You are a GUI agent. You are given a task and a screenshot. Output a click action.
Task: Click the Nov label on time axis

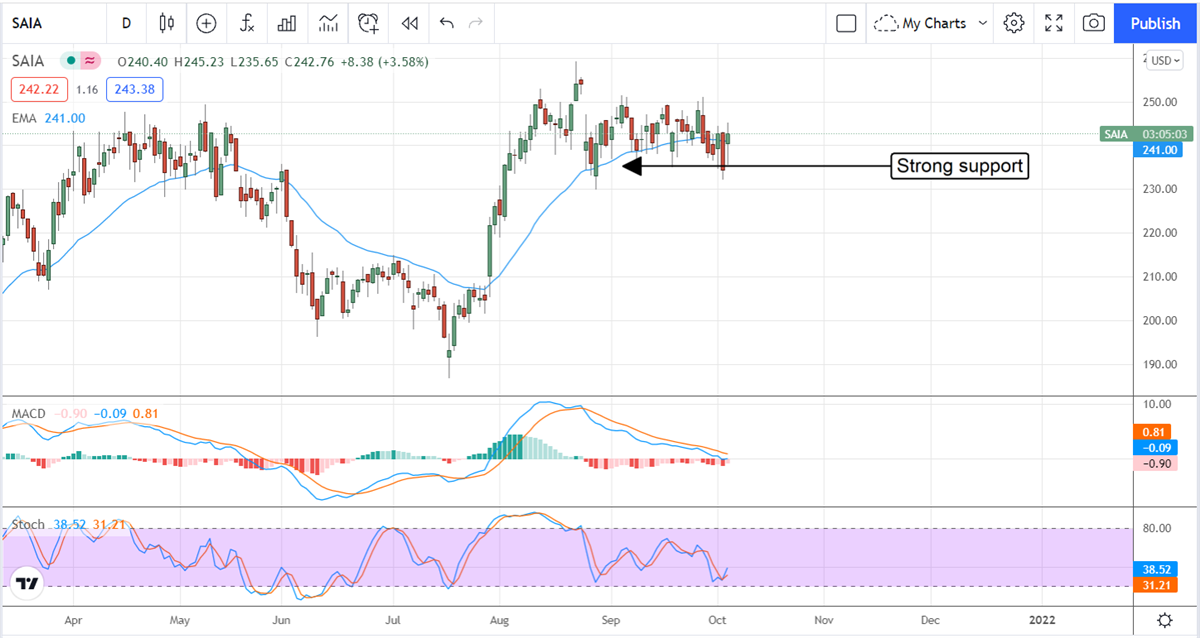pyautogui.click(x=822, y=620)
